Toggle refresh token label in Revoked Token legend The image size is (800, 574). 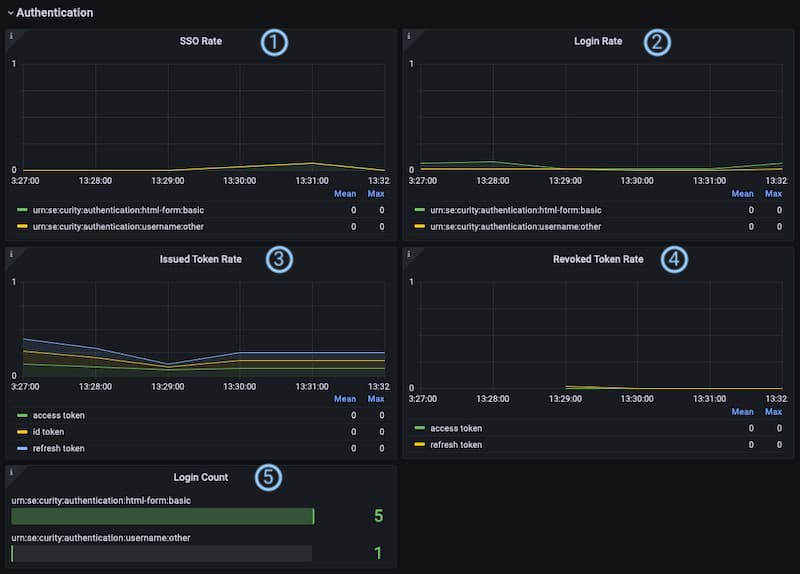coord(455,444)
